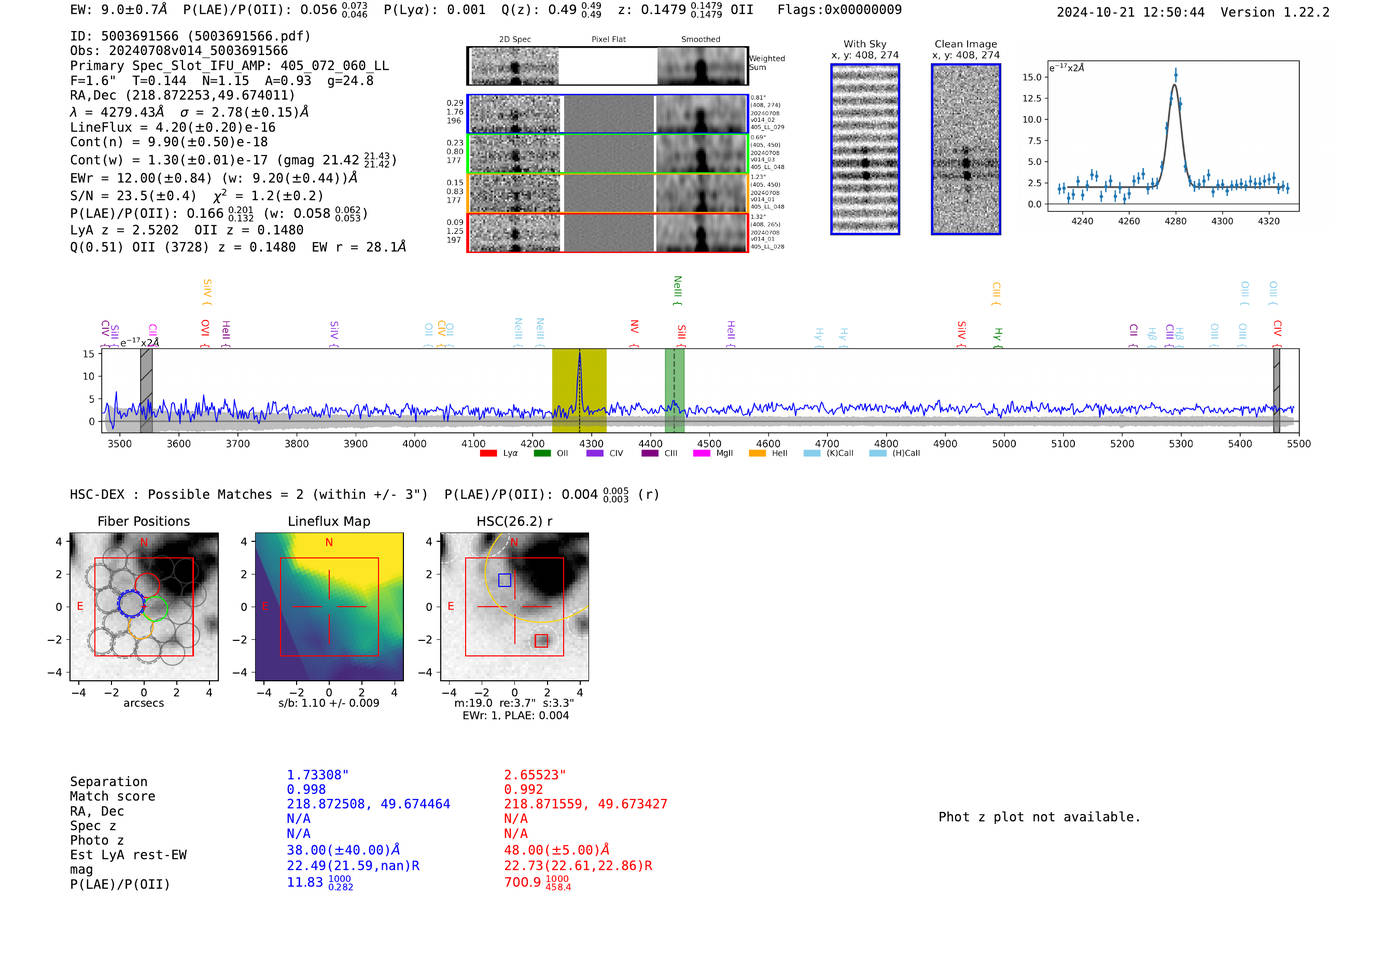Viewport: 1400px width, 953px height.
Task: Select the purple CIV legend swatch
Action: click(595, 453)
